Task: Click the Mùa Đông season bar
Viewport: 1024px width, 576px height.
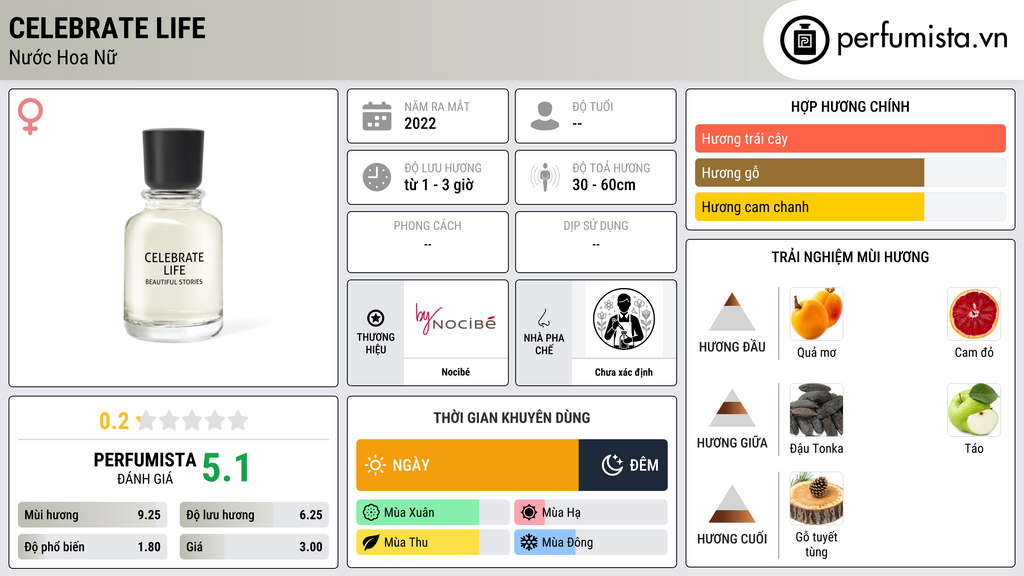Action: tap(591, 542)
